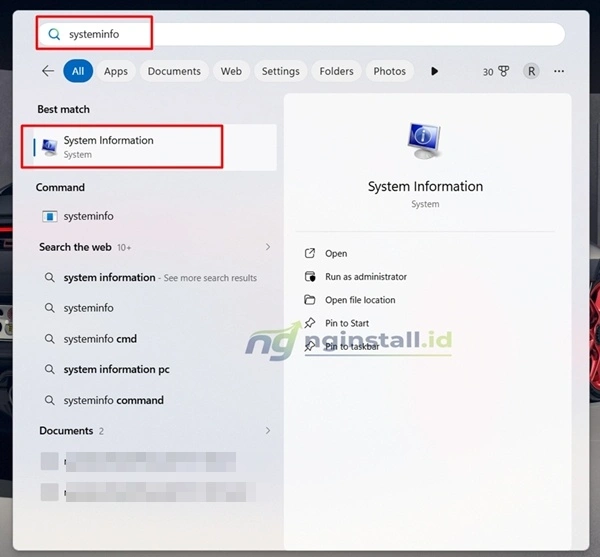Click the search magnifier icon in search box
Screen dimensions: 600x557
tap(54, 34)
